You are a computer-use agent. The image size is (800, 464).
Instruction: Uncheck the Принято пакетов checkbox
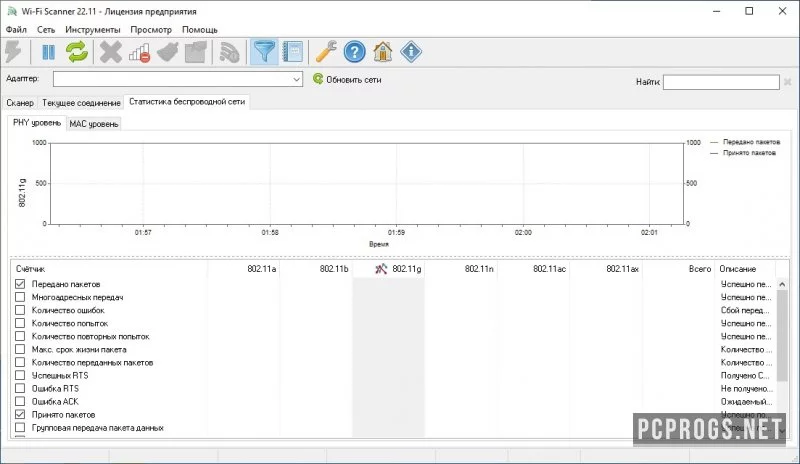[20, 414]
